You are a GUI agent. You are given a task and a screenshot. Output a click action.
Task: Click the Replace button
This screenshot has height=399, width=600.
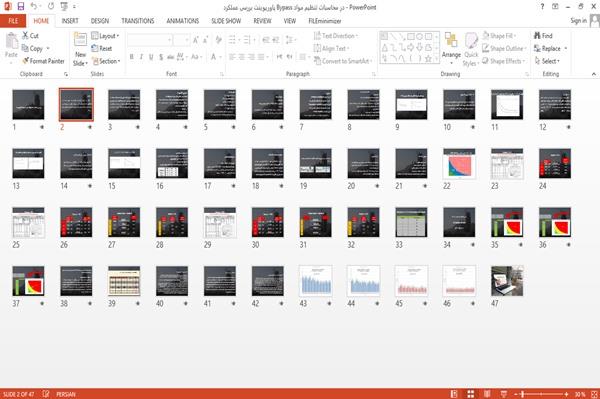[550, 48]
